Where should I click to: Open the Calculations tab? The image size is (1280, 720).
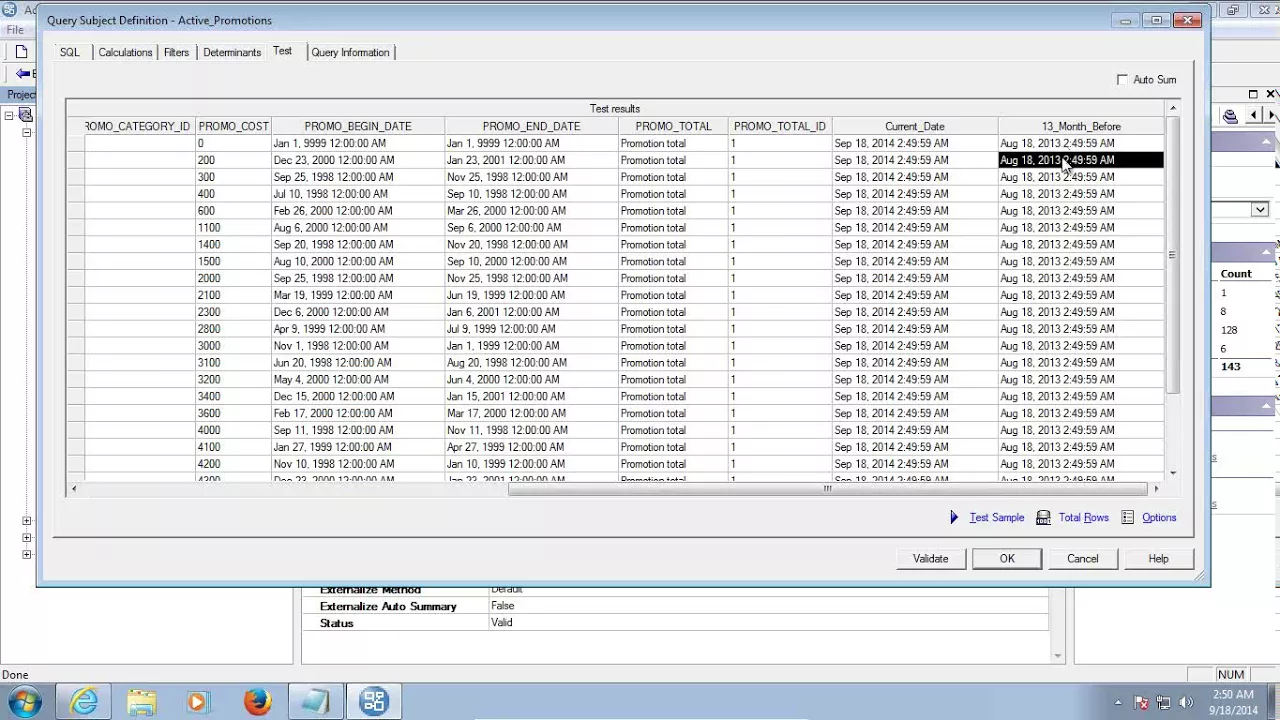[125, 52]
